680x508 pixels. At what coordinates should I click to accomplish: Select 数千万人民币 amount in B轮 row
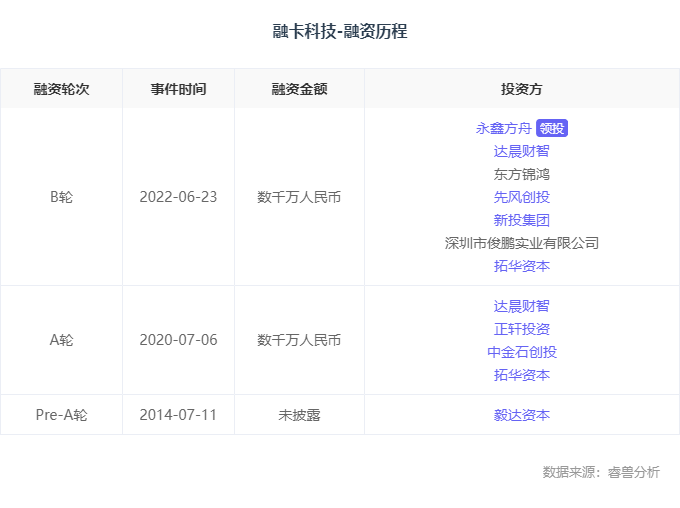(299, 197)
